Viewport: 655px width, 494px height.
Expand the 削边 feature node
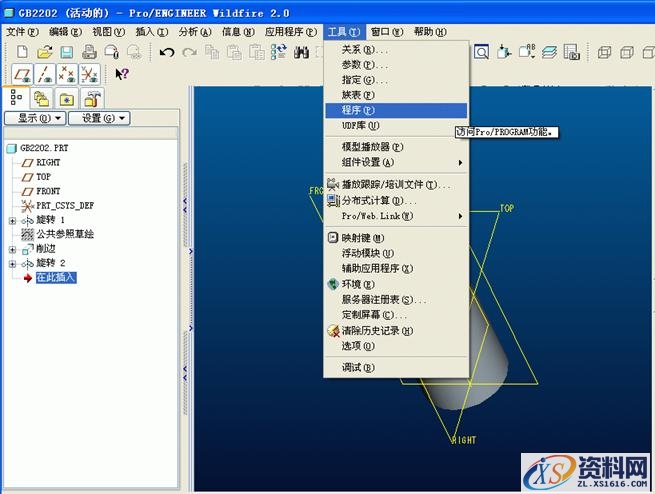(13, 250)
